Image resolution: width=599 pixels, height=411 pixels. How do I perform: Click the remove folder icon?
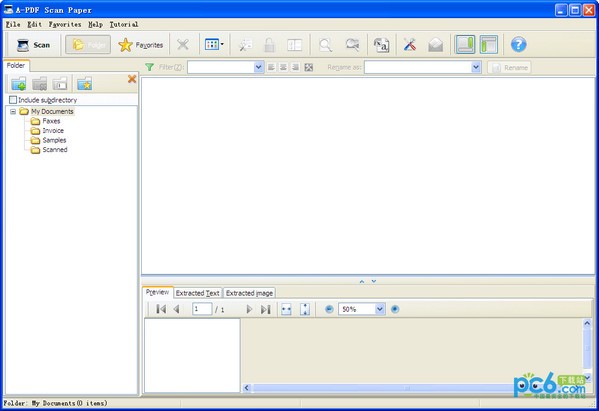pyautogui.click(x=39, y=84)
